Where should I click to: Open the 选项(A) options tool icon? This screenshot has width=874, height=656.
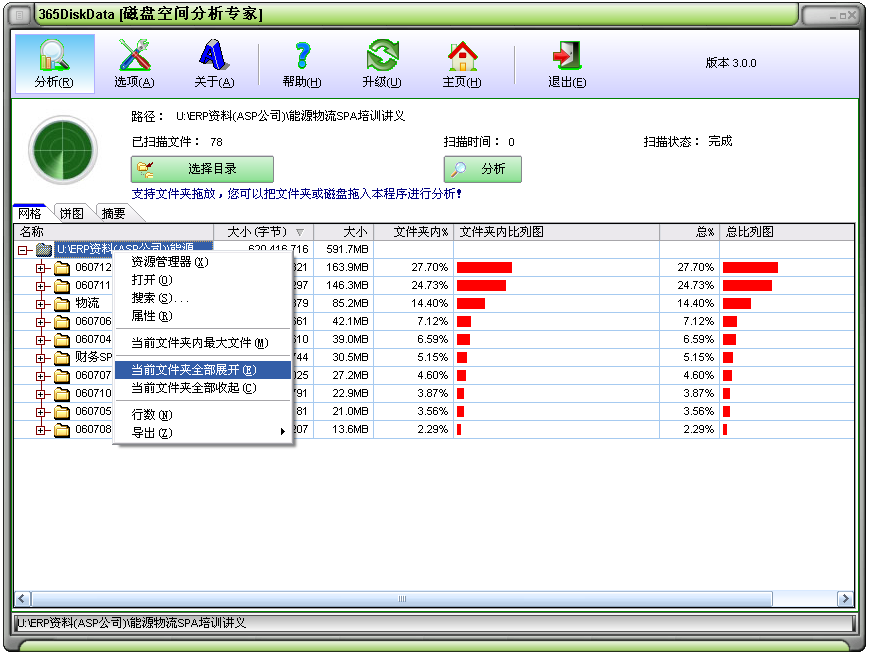(134, 64)
